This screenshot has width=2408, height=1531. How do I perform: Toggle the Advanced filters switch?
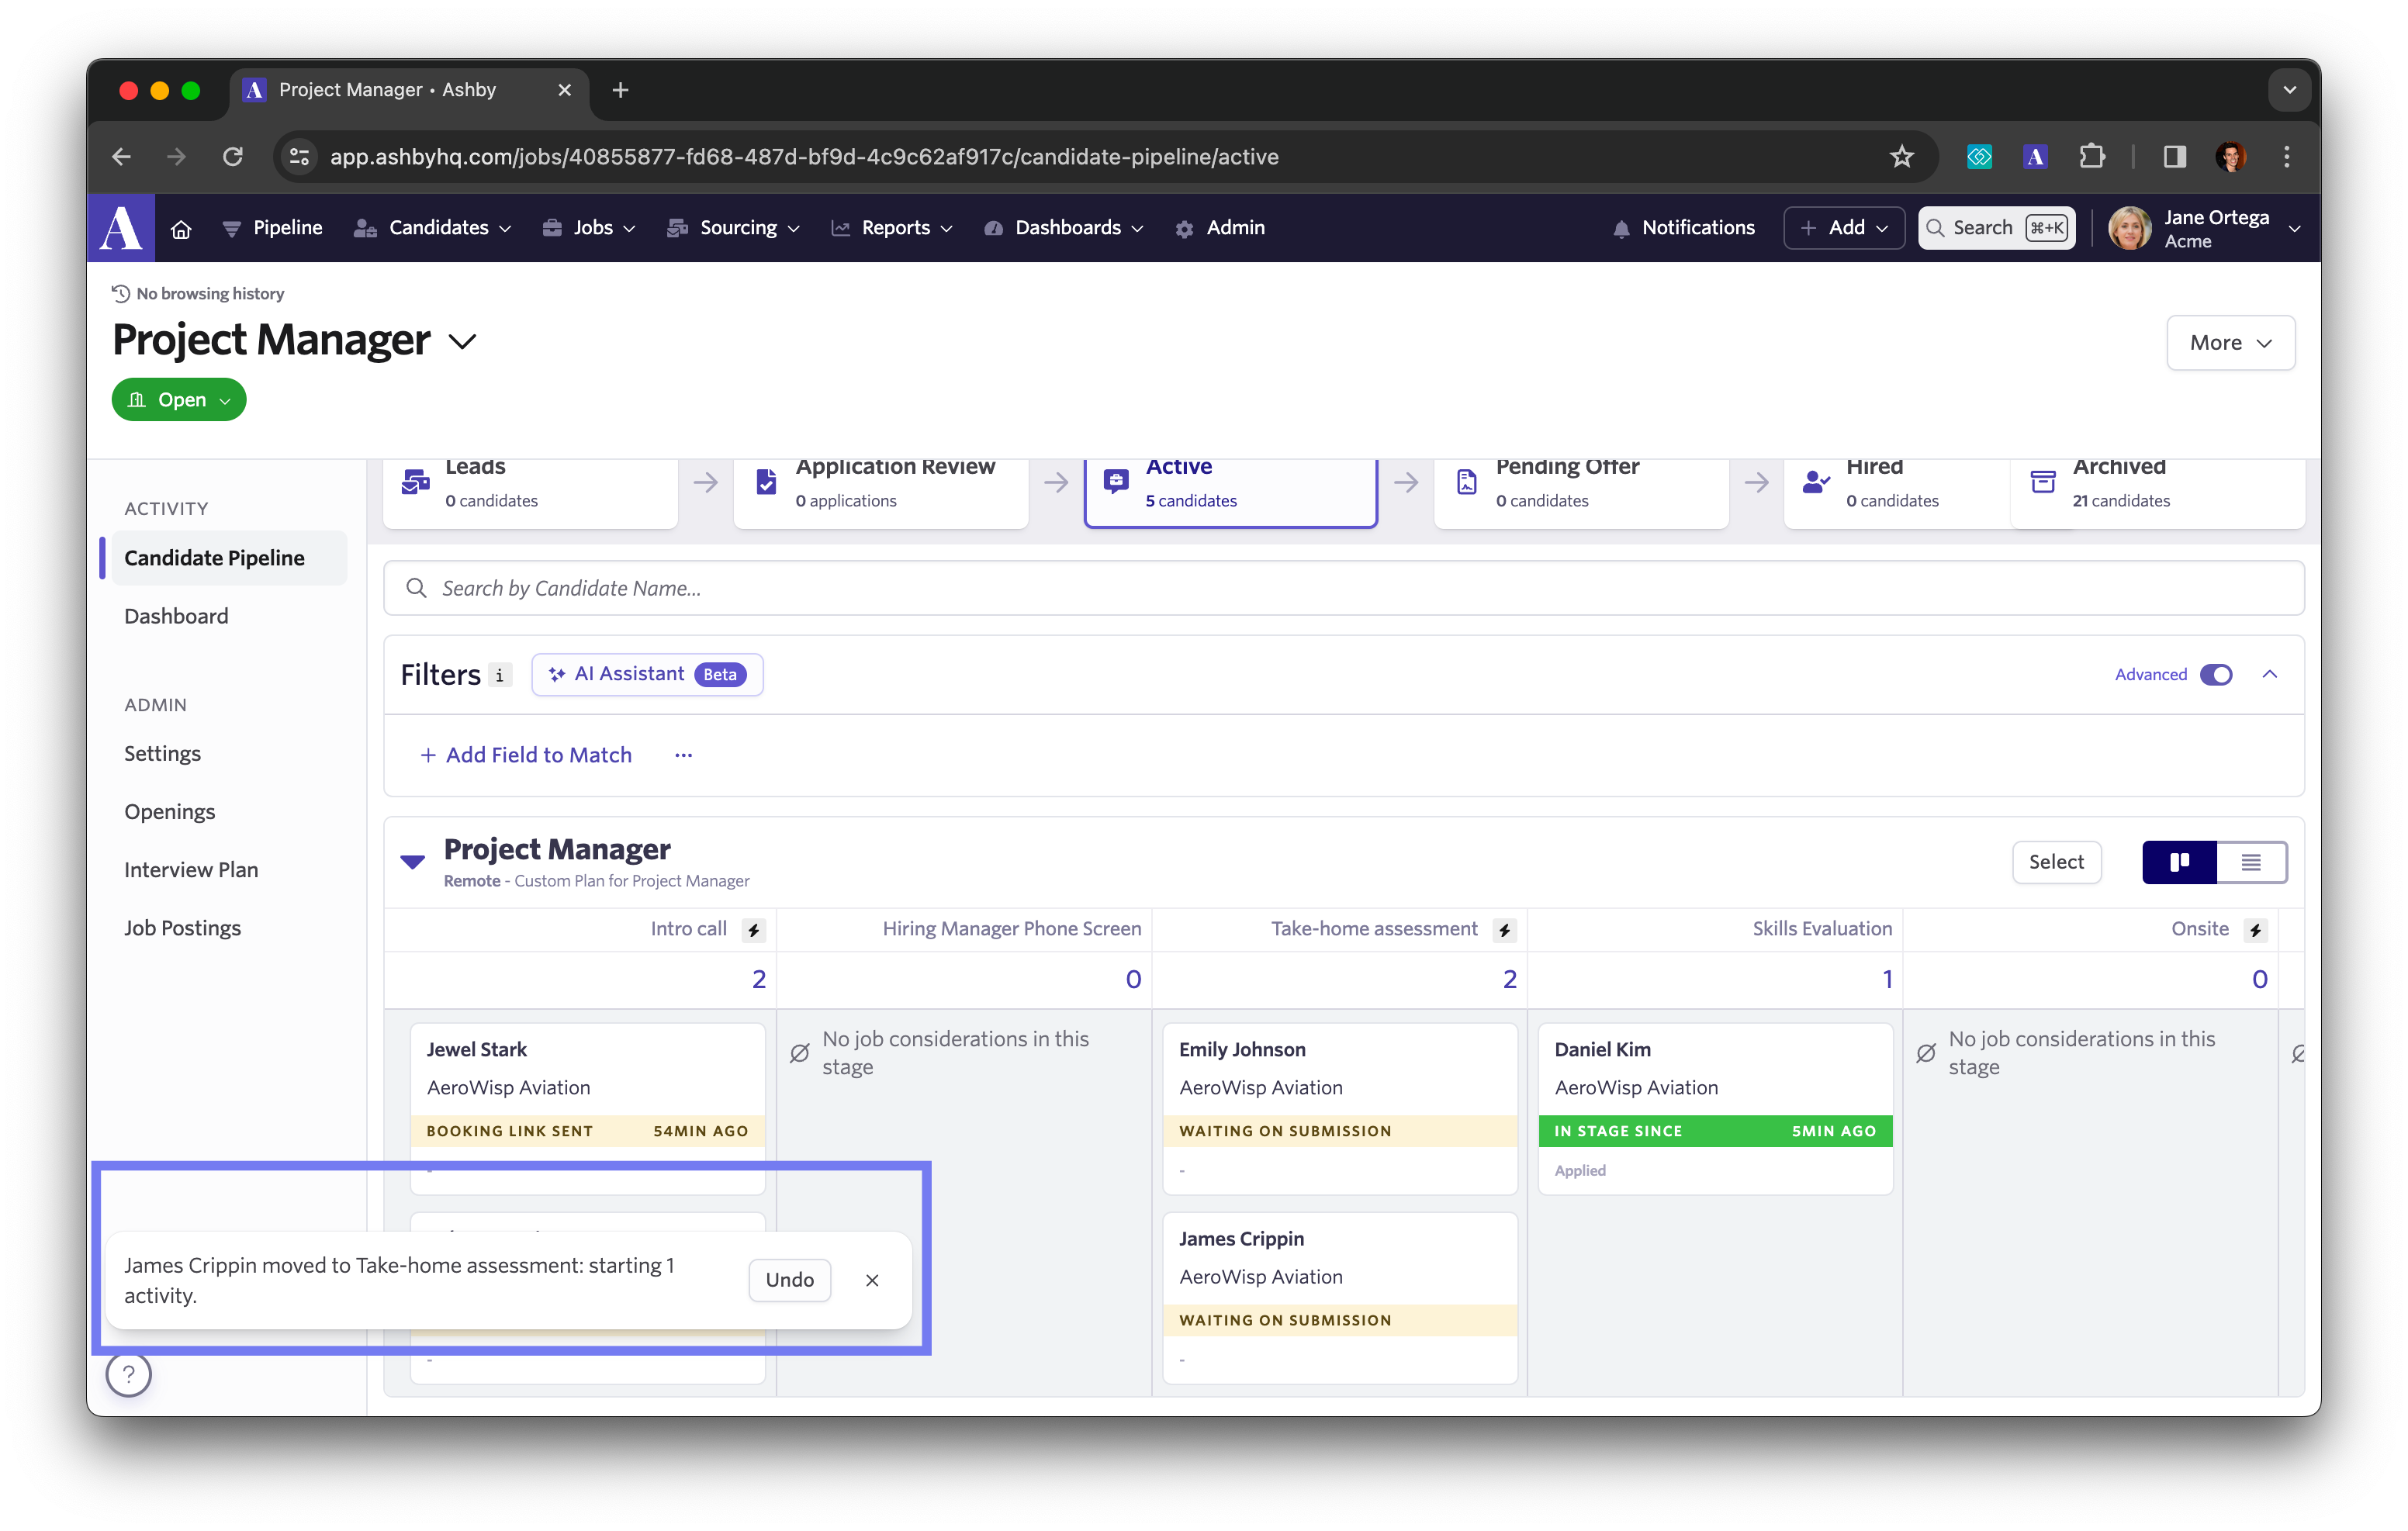point(2216,673)
